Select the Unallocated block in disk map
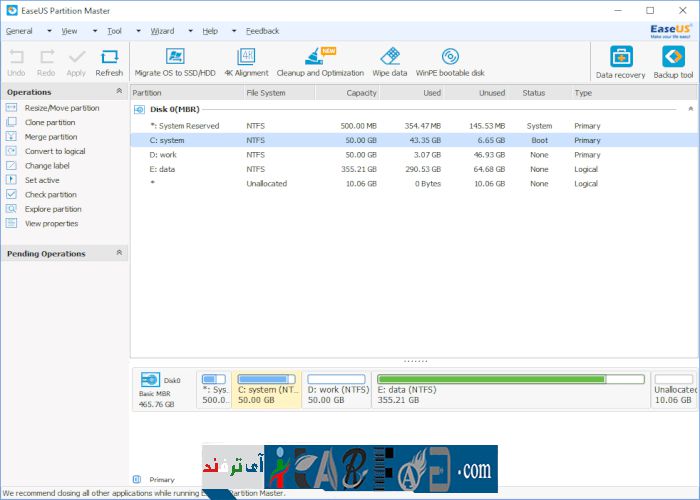This screenshot has width=700, height=500. [x=674, y=388]
